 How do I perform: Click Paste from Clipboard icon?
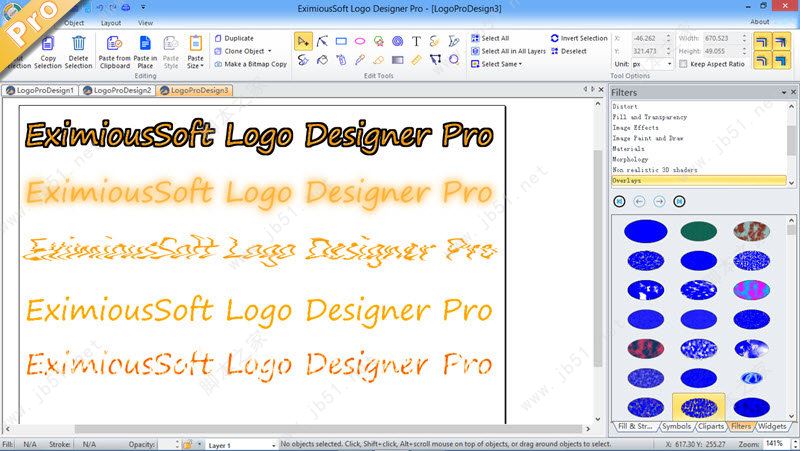[115, 50]
